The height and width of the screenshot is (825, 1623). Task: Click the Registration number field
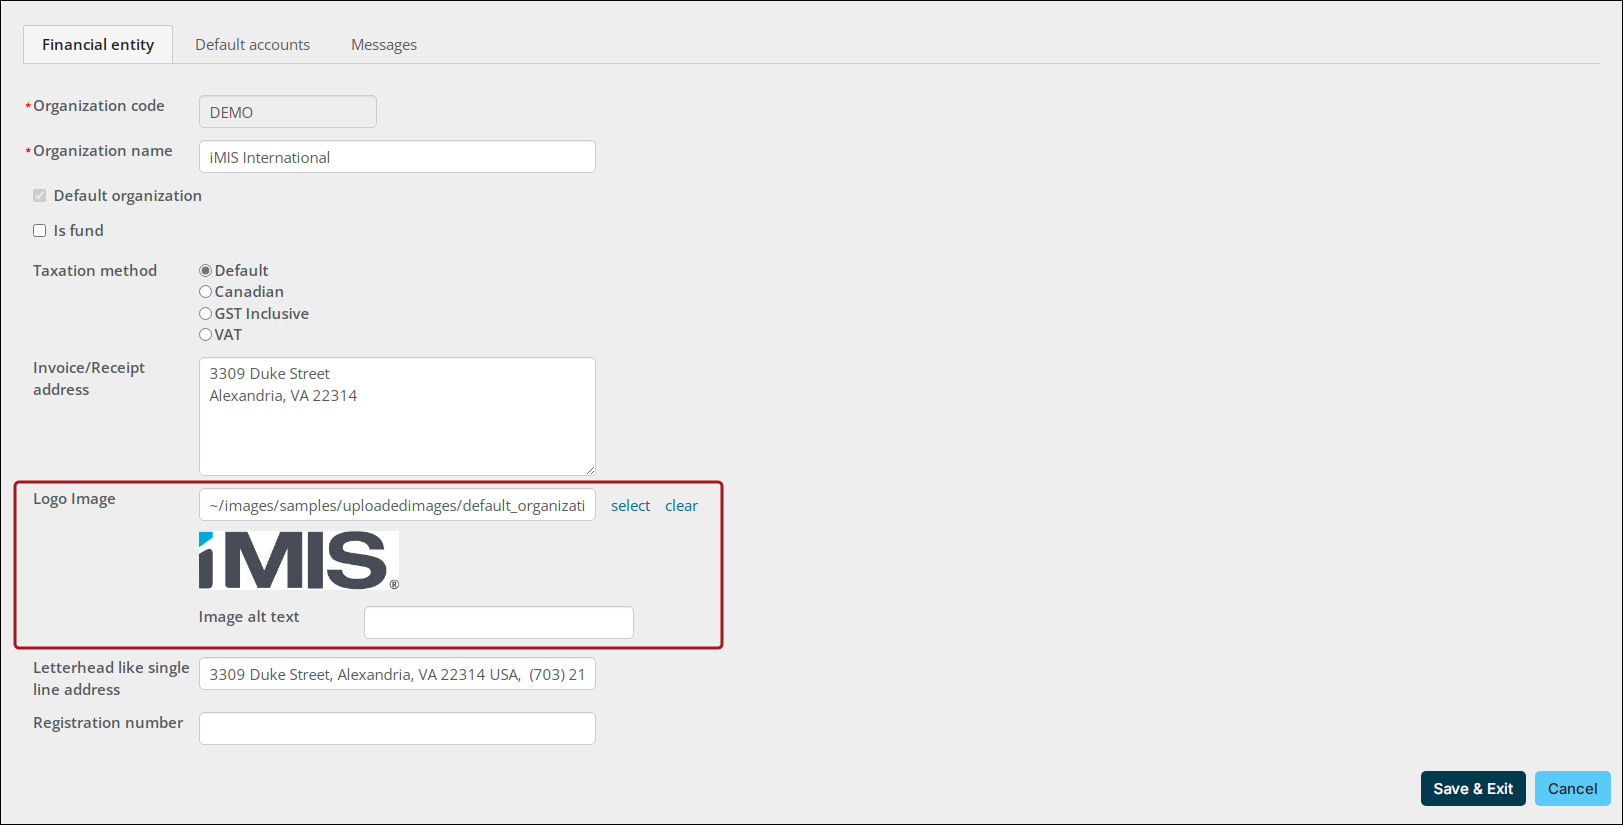397,729
